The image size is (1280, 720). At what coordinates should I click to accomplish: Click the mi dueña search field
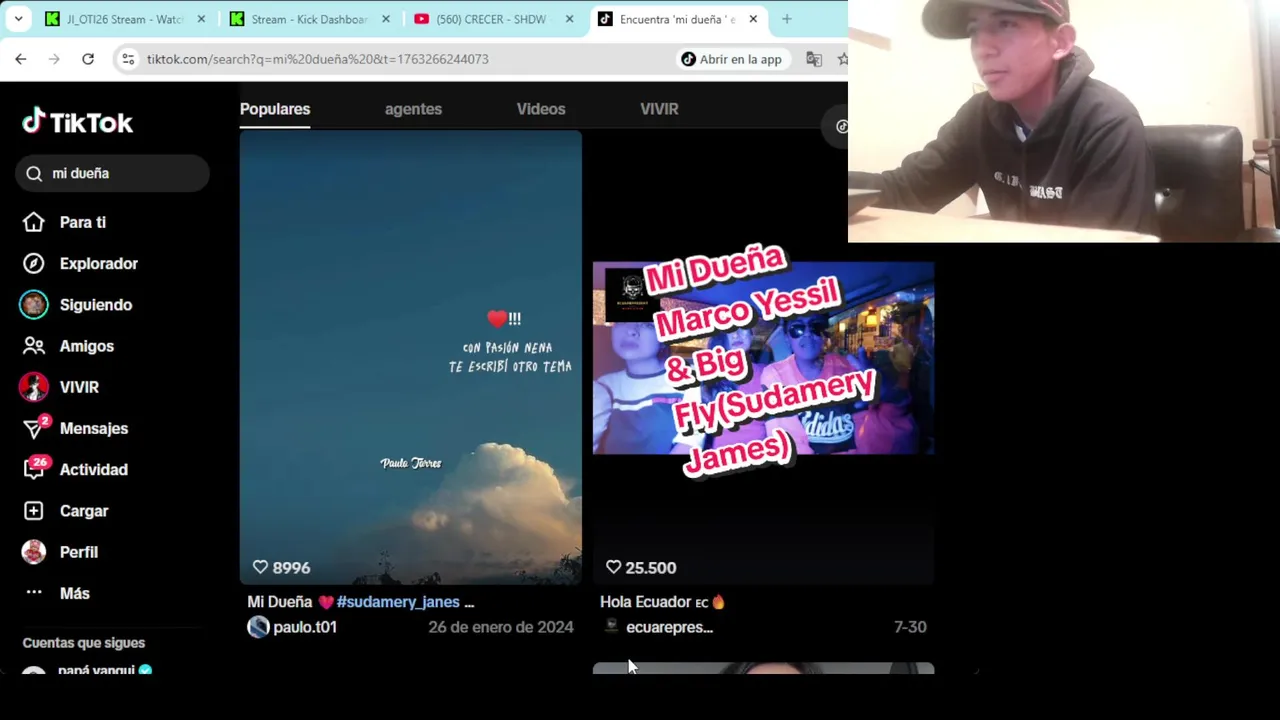112,174
